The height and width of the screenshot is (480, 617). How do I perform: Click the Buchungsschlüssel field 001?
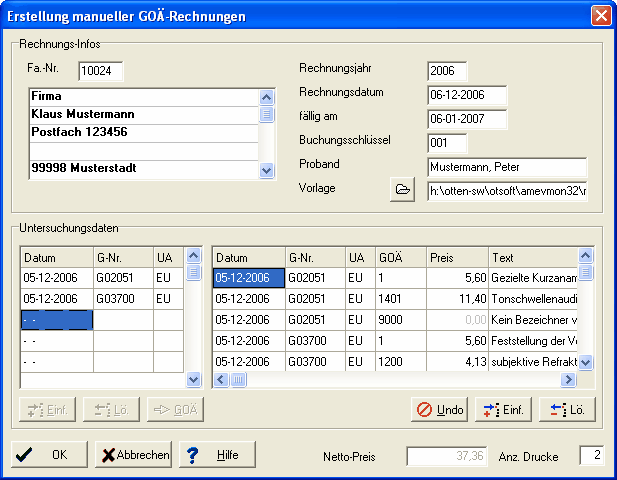447,143
